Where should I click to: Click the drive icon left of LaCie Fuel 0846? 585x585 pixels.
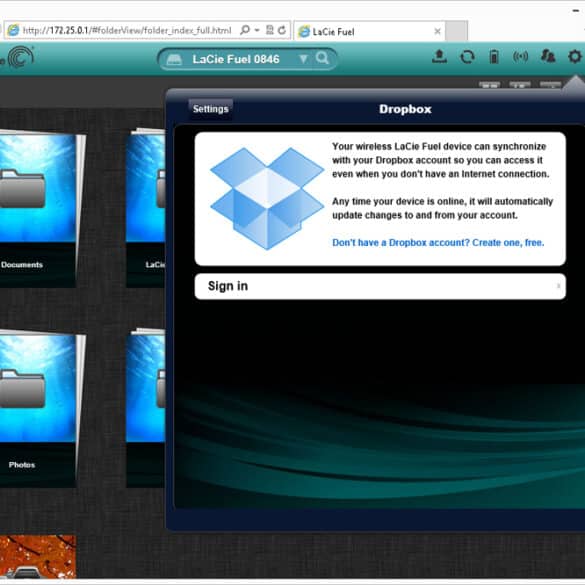pyautogui.click(x=174, y=60)
